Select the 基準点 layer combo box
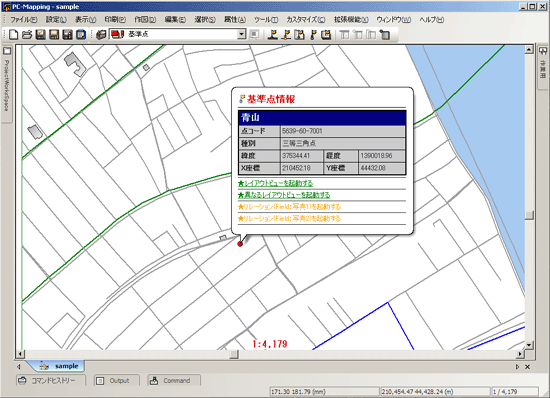Image resolution: width=550 pixels, height=398 pixels. tap(177, 34)
